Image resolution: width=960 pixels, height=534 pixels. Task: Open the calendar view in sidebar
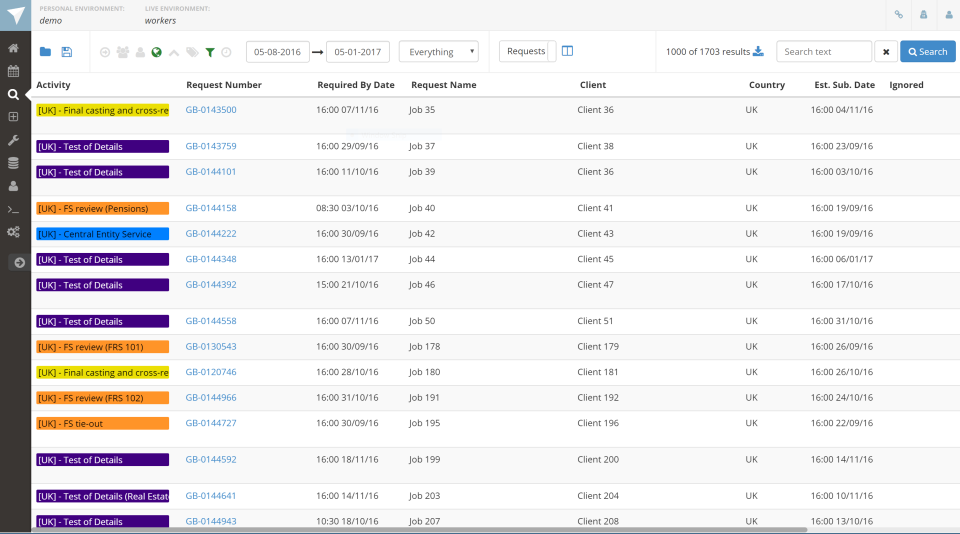[13, 71]
